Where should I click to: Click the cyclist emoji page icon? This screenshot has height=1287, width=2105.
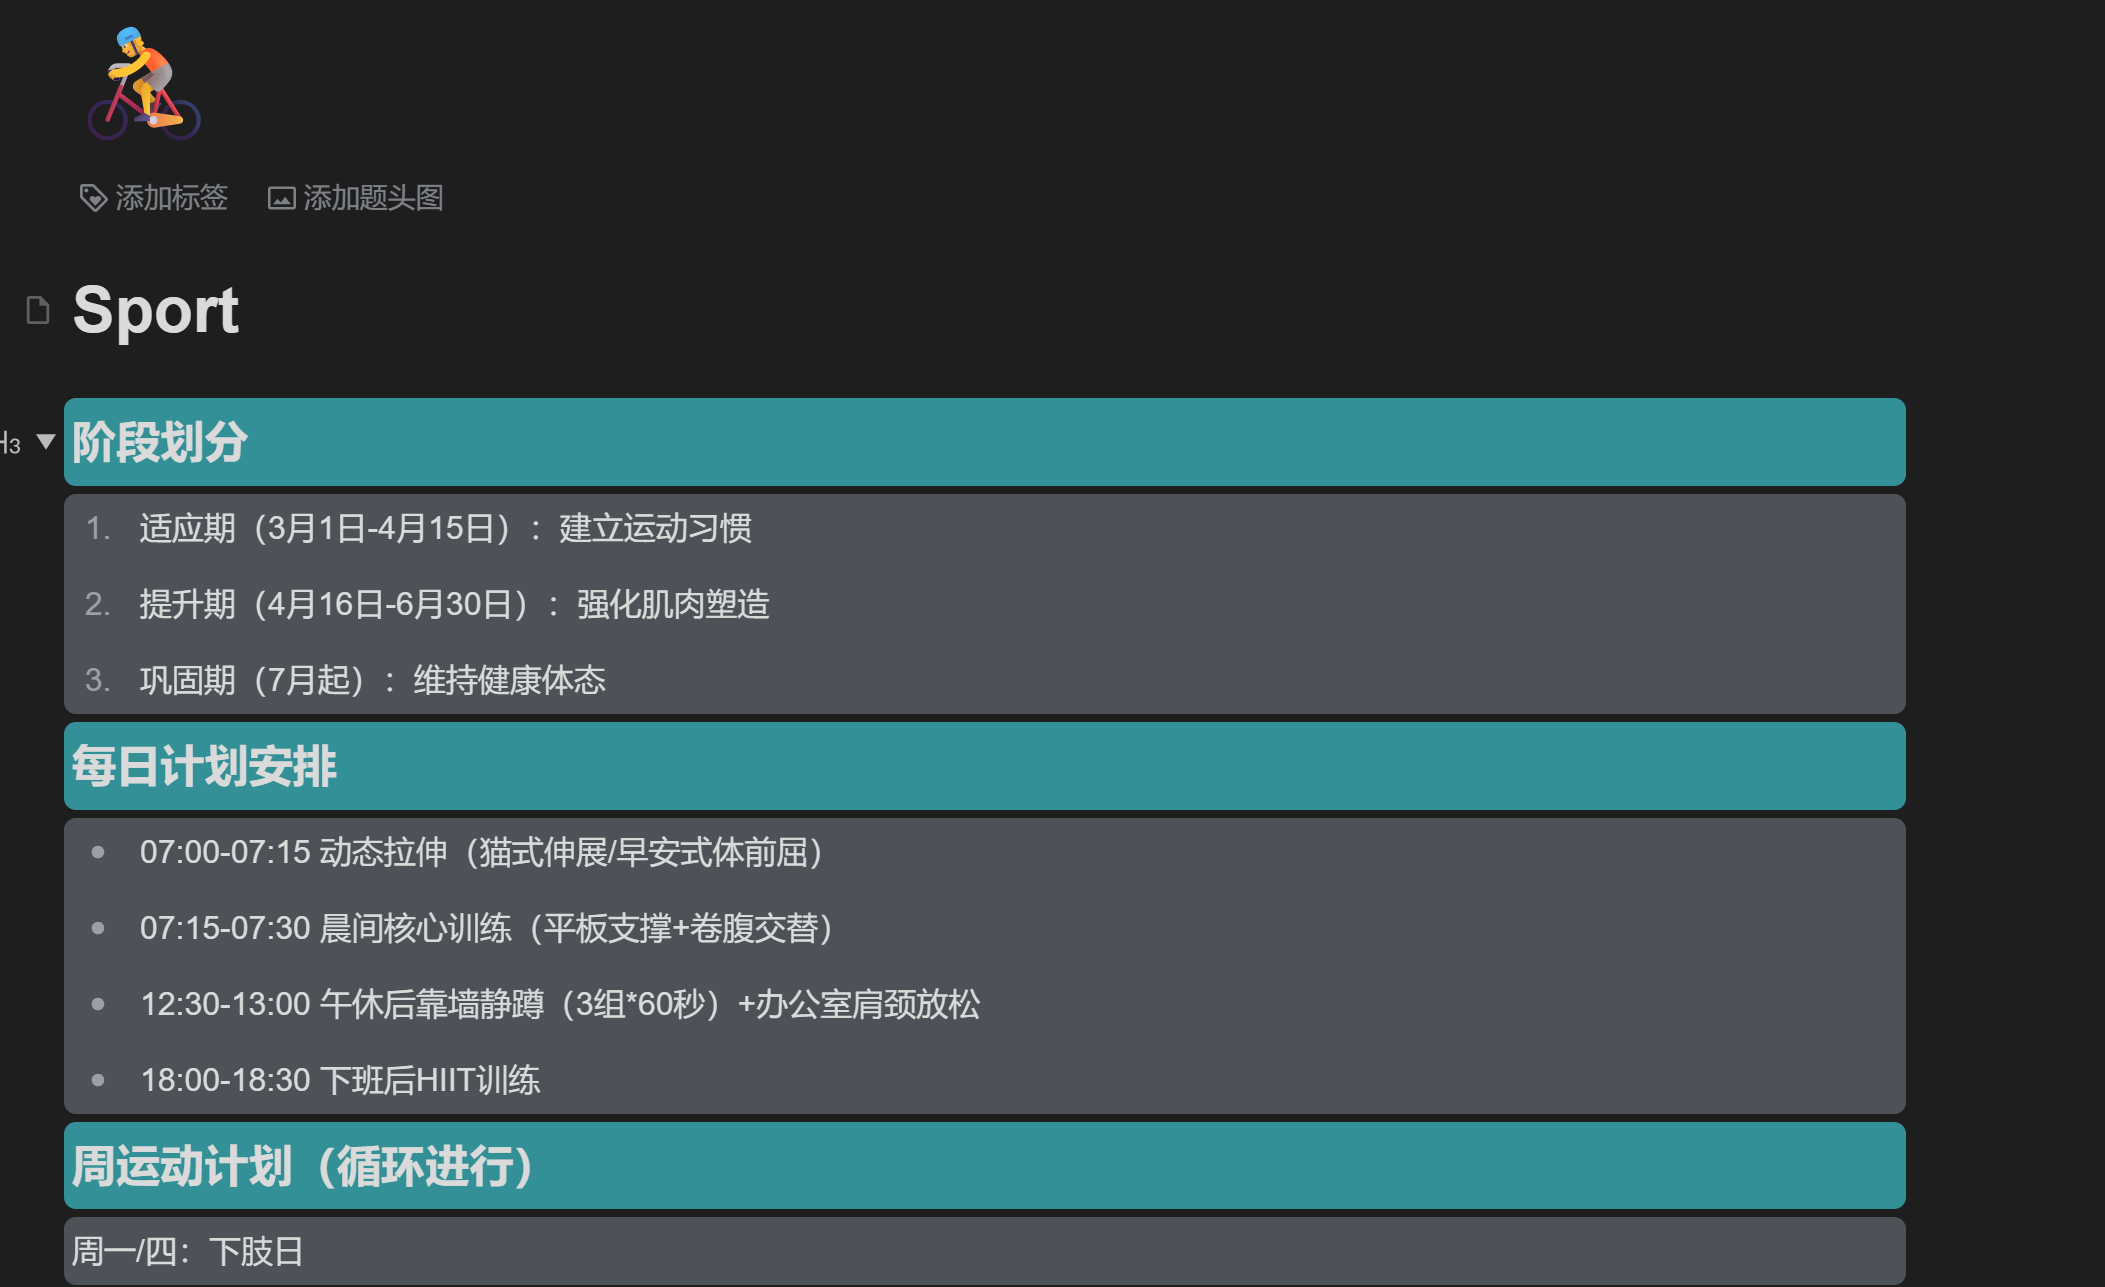(144, 84)
